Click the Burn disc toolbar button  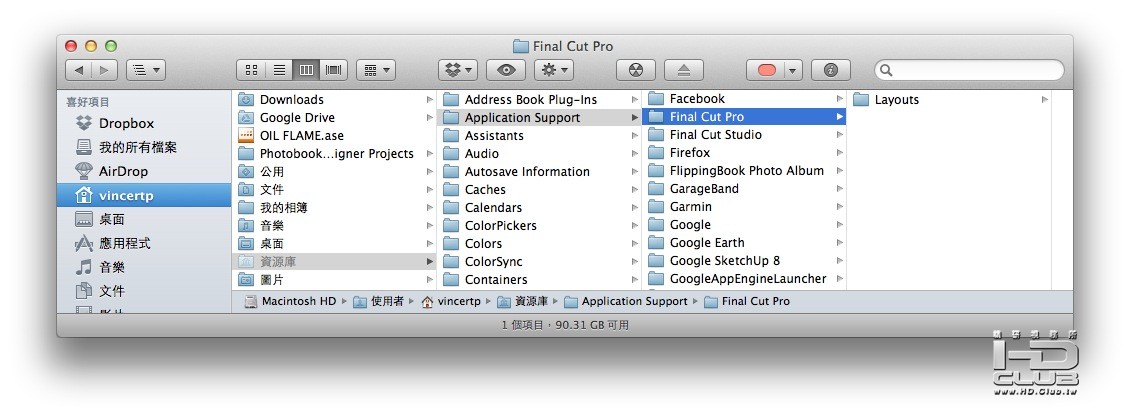pyautogui.click(x=636, y=70)
